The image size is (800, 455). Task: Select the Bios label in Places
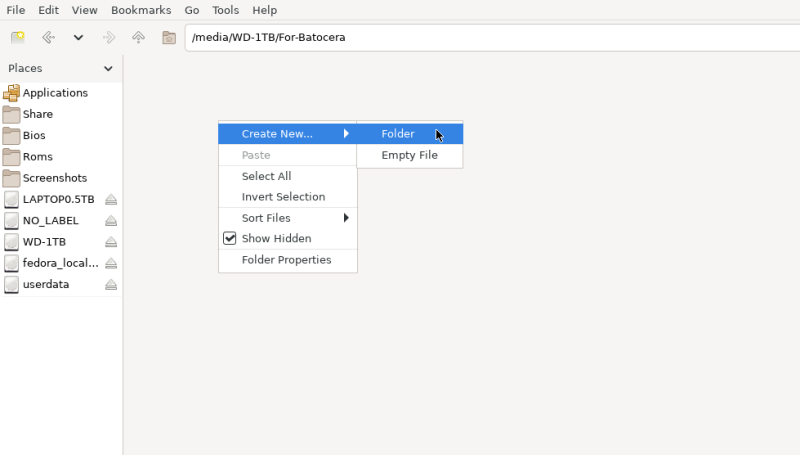(34, 136)
